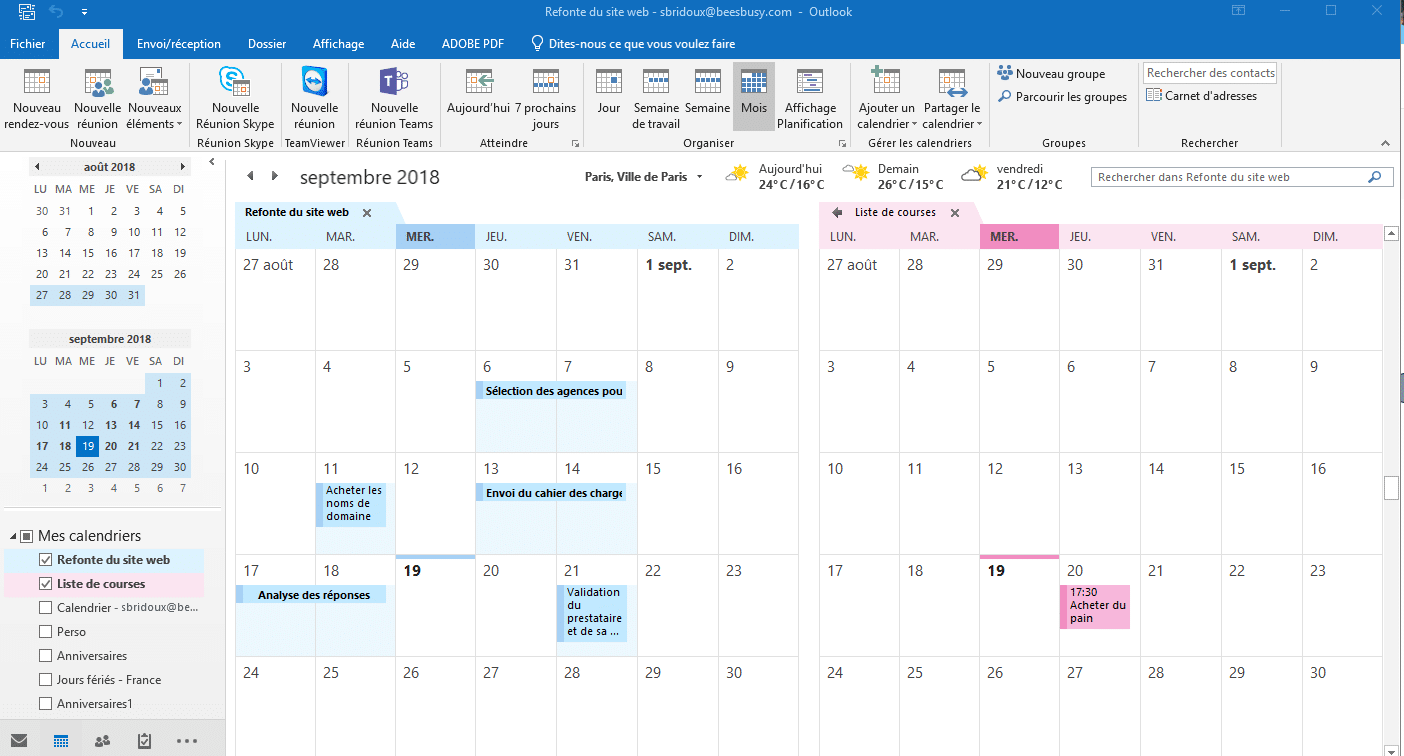Toggle the Mes calendriers group checkbox
The height and width of the screenshot is (756, 1404).
point(27,537)
